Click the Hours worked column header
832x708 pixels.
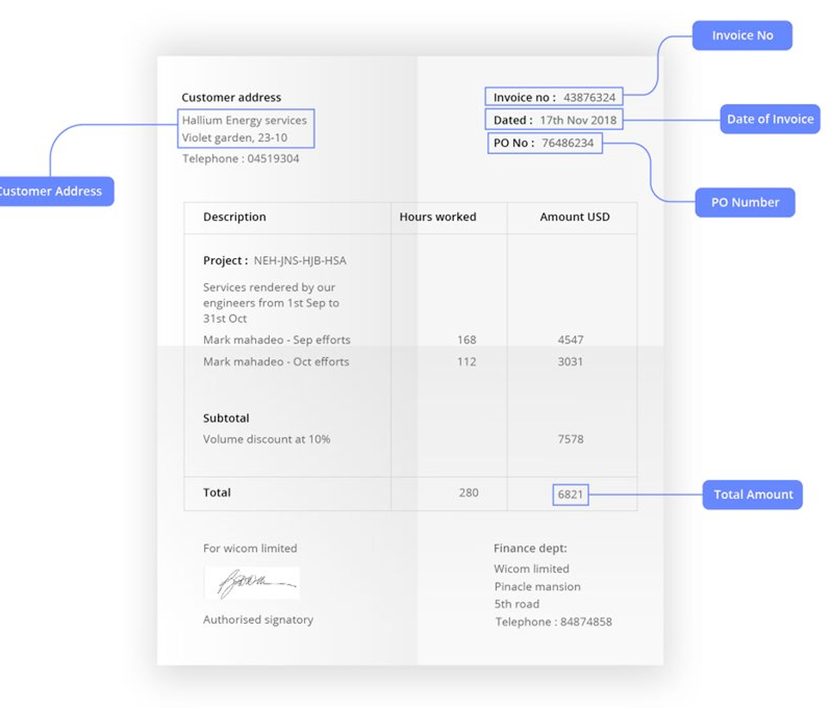[x=438, y=217]
